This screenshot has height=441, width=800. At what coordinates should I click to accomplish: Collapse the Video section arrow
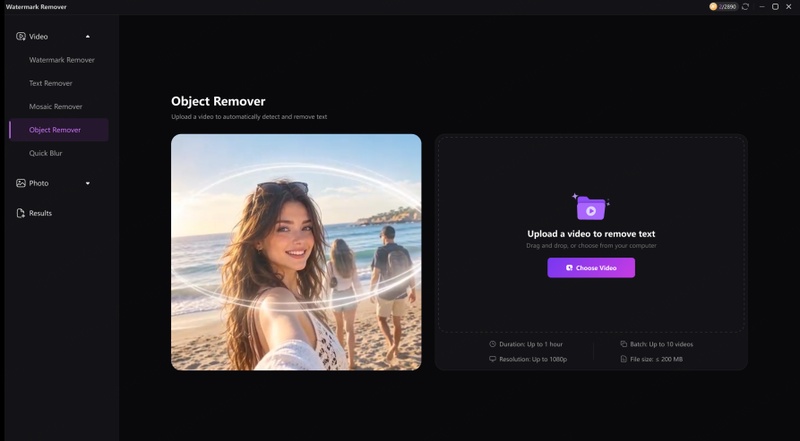click(x=88, y=36)
